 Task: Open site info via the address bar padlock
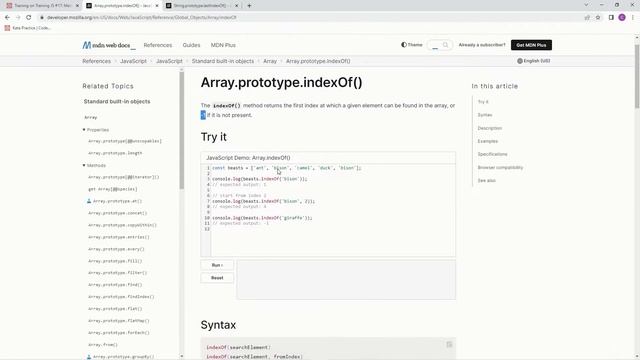click(42, 18)
